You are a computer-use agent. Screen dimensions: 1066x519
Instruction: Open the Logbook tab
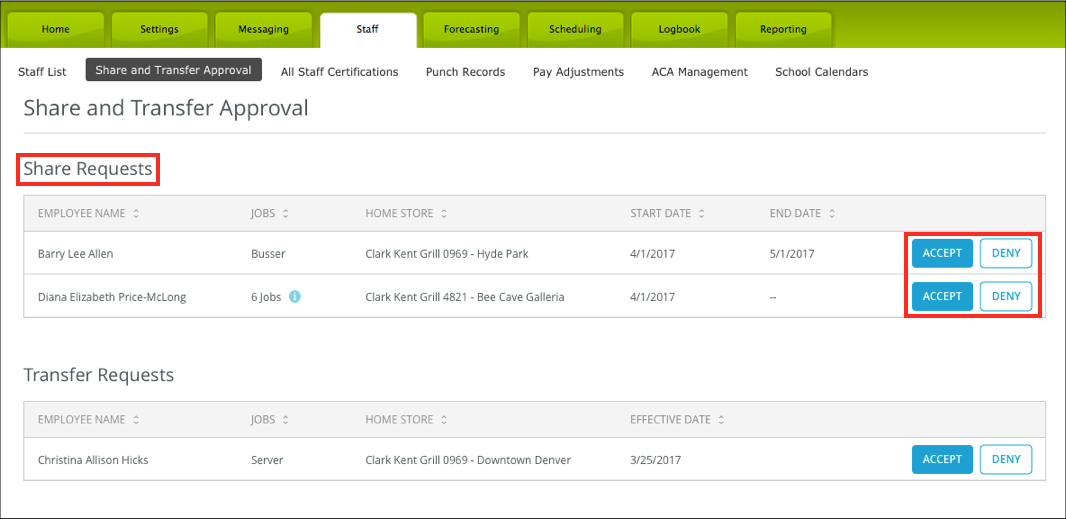tap(679, 30)
